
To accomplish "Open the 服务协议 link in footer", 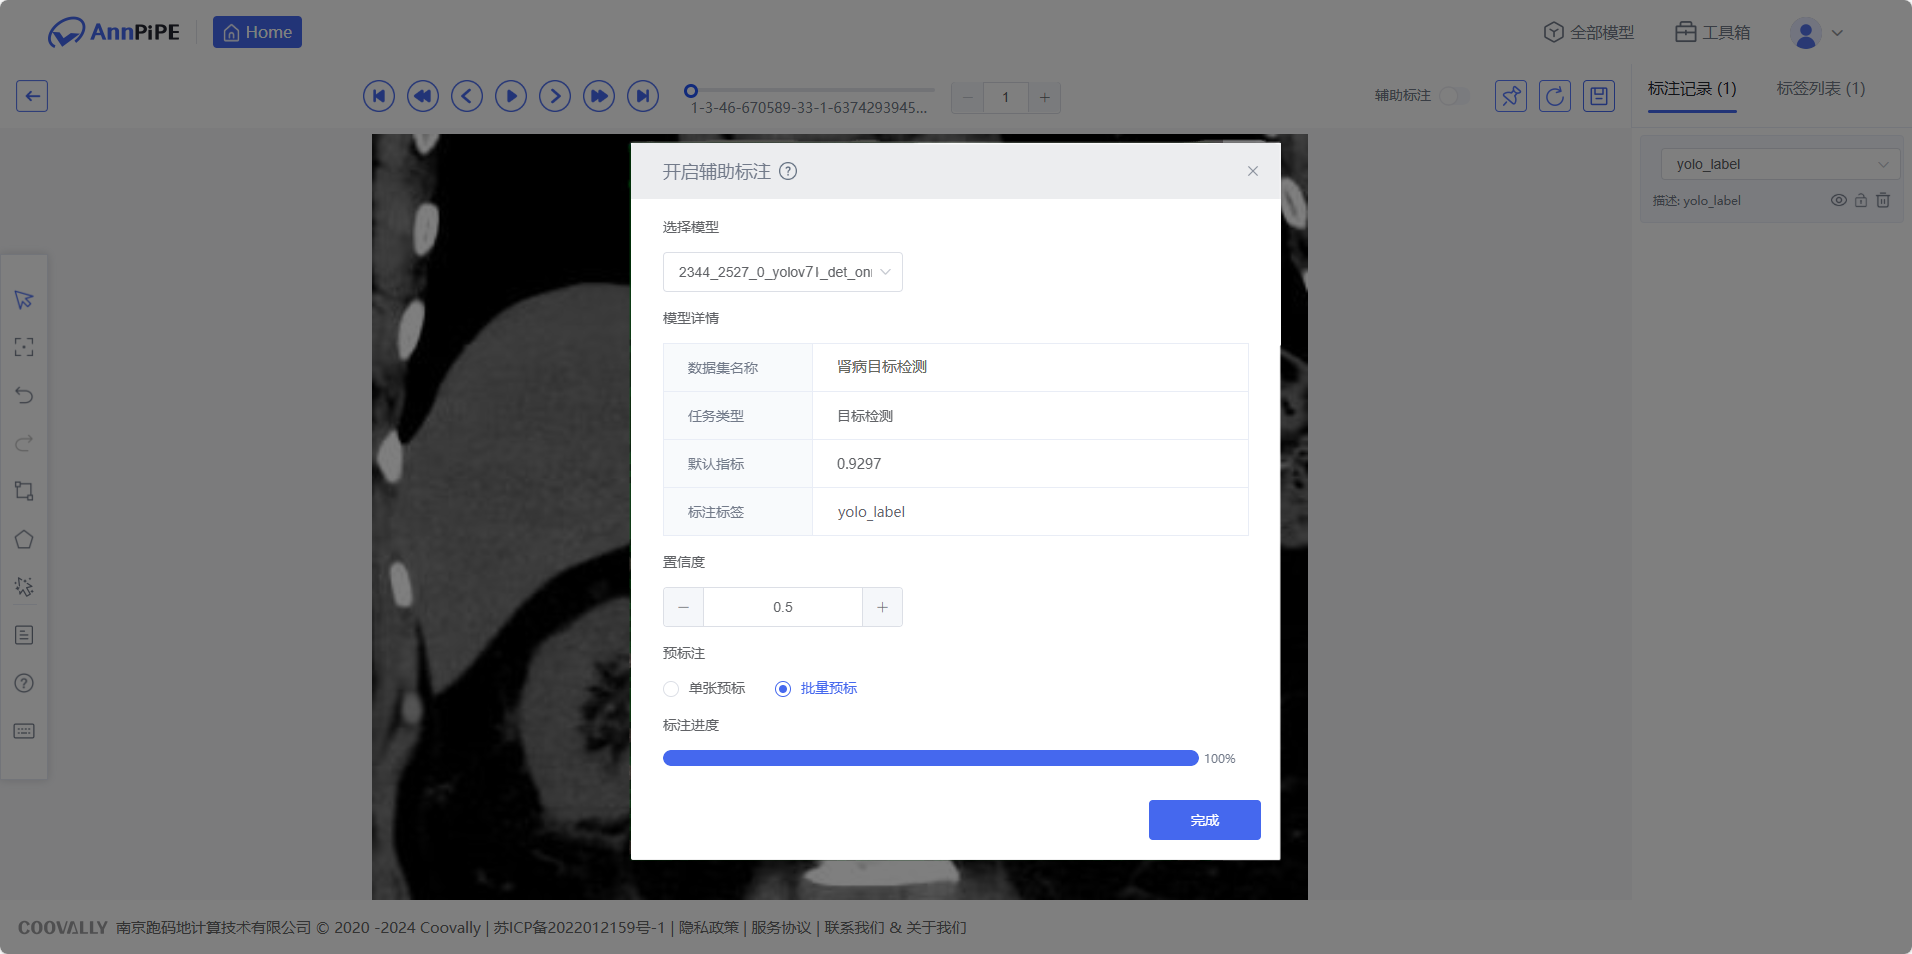I will [x=781, y=927].
